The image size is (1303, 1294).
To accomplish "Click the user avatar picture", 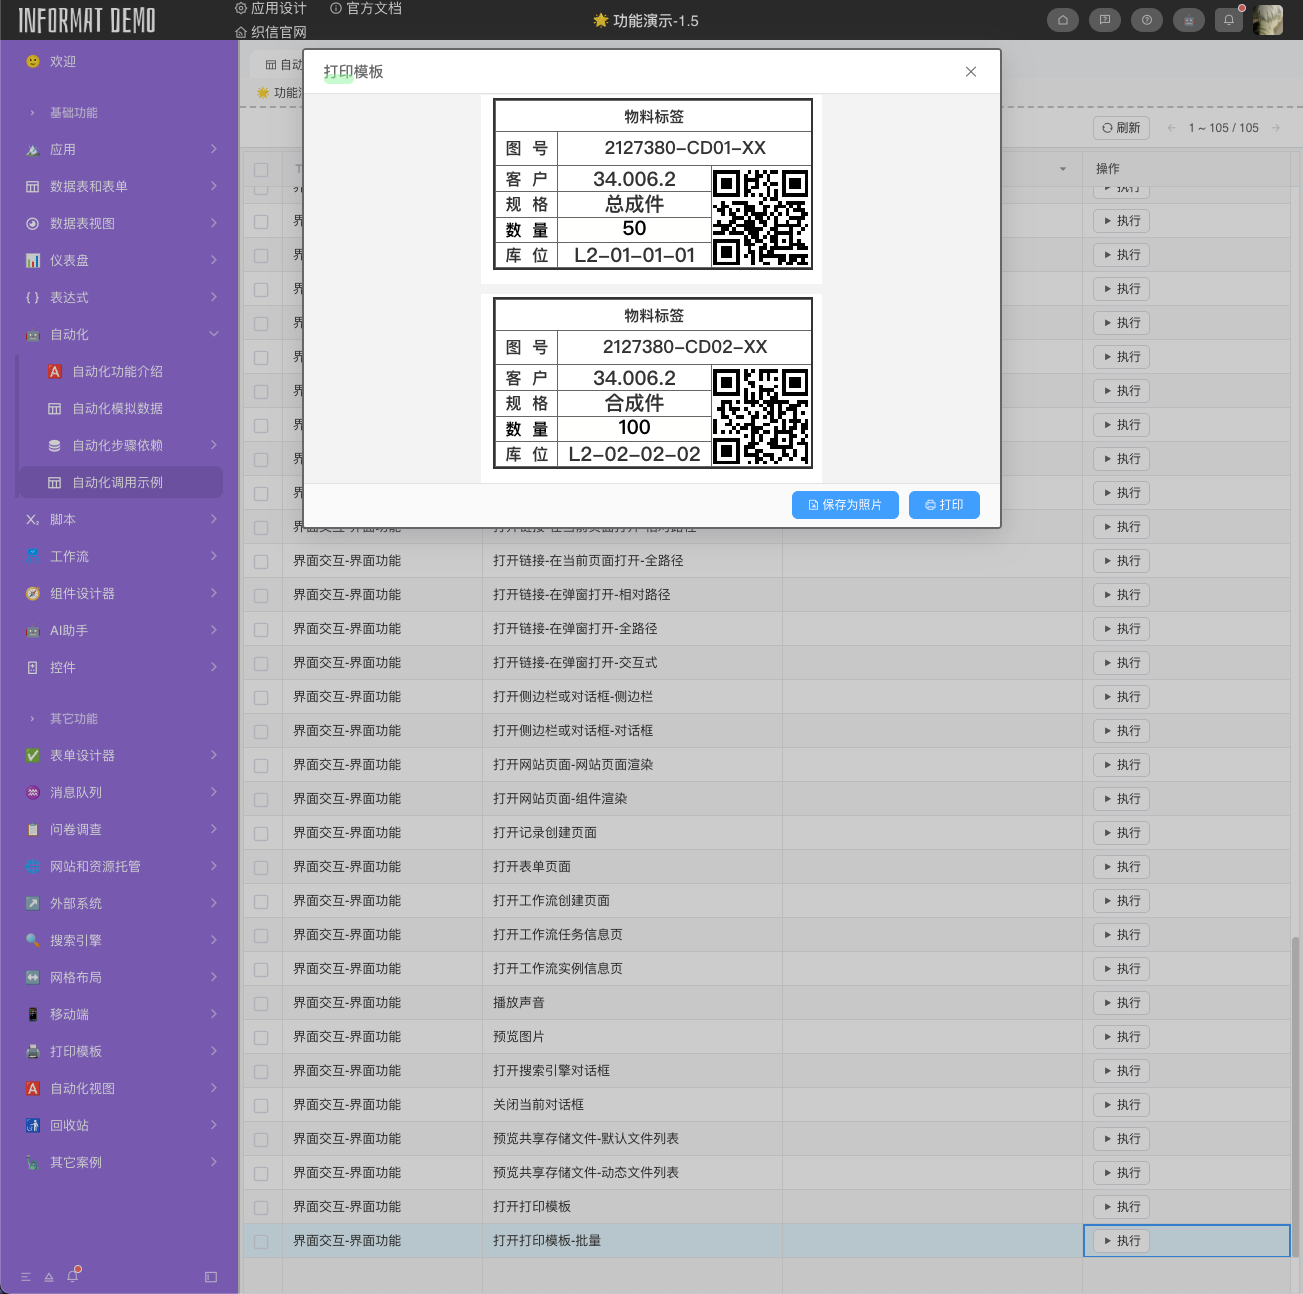I will (1268, 20).
